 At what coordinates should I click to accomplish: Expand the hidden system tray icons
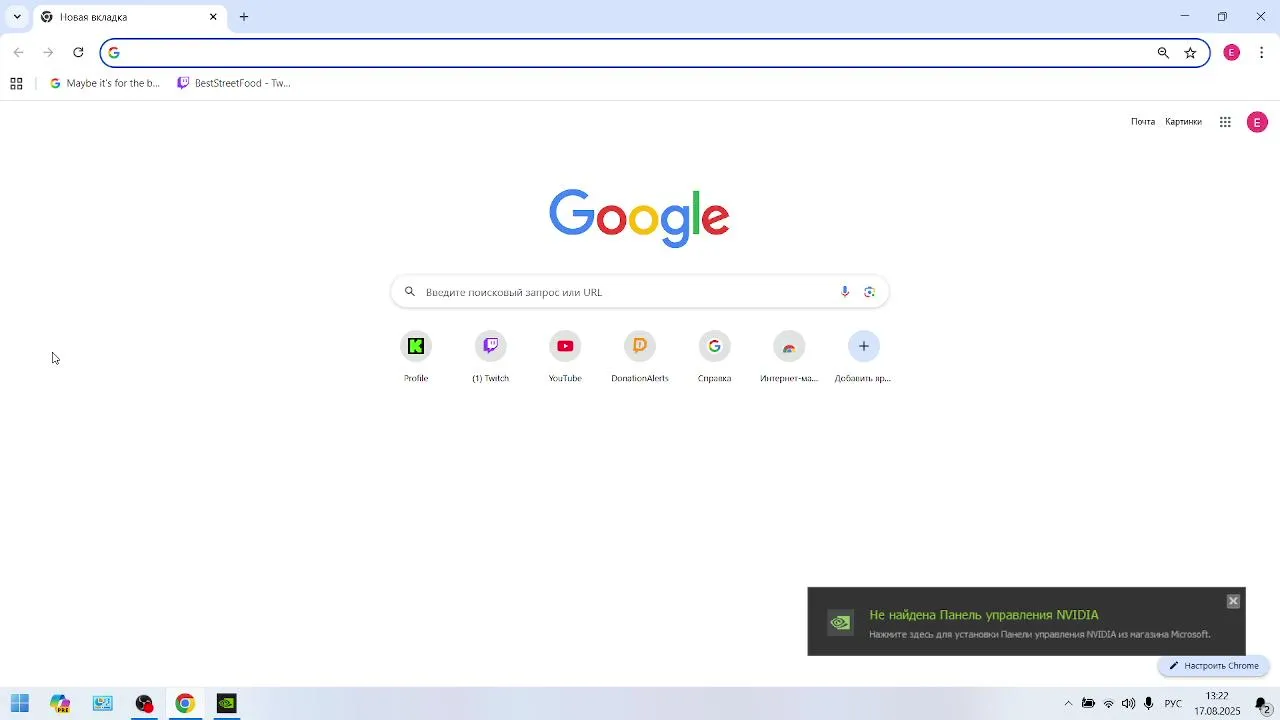pos(1068,704)
